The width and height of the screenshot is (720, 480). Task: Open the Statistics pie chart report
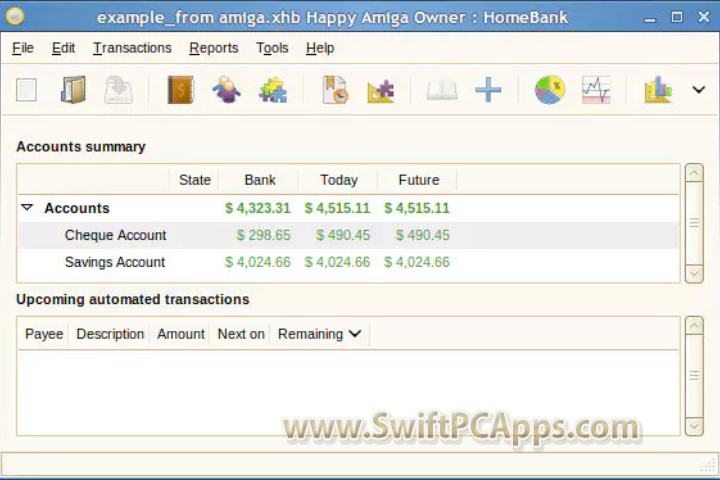click(x=550, y=90)
